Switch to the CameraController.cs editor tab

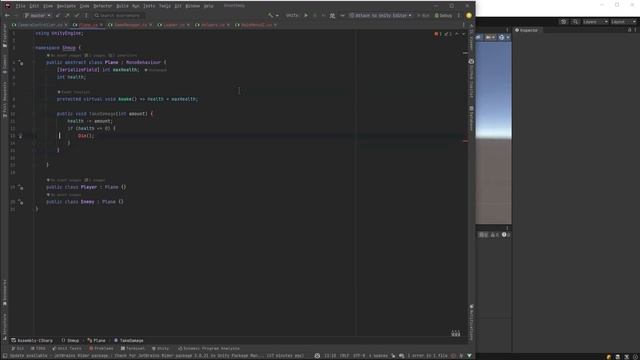point(40,25)
